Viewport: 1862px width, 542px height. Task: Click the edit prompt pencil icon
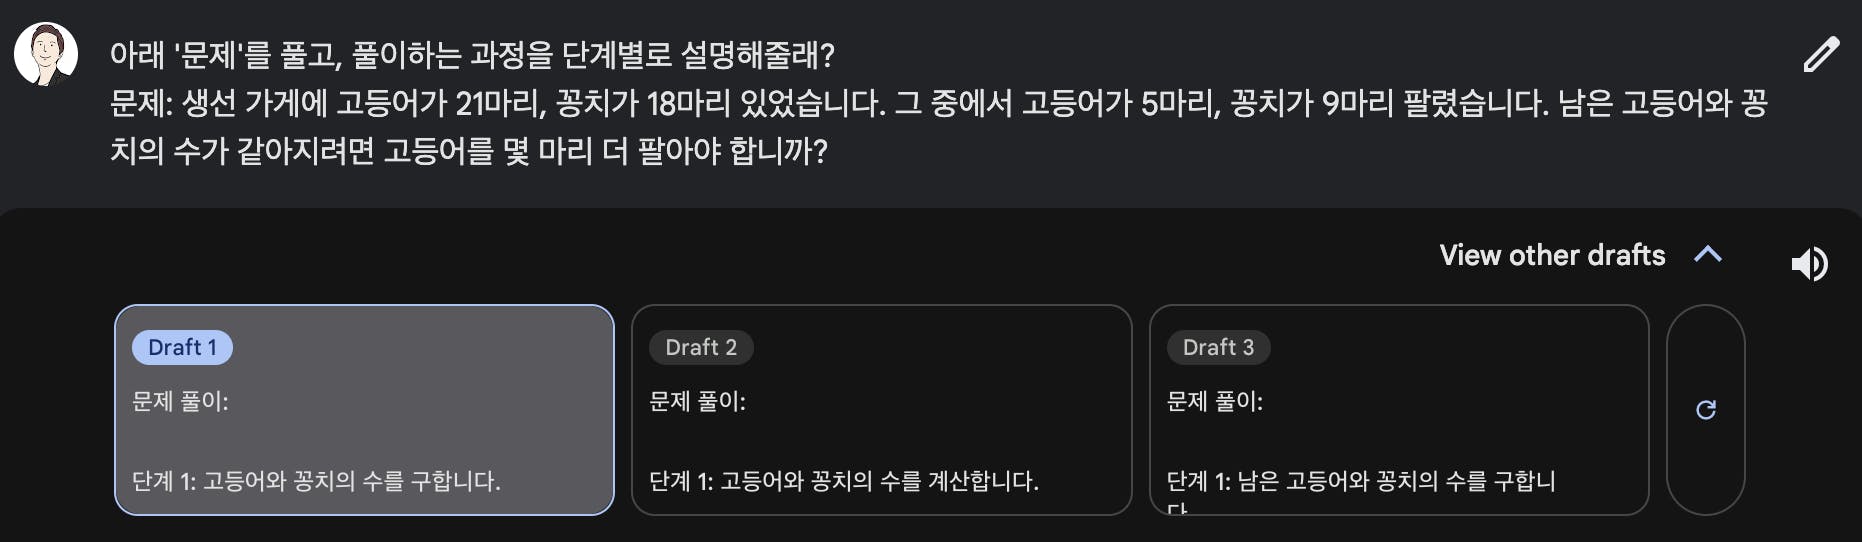pyautogui.click(x=1821, y=54)
